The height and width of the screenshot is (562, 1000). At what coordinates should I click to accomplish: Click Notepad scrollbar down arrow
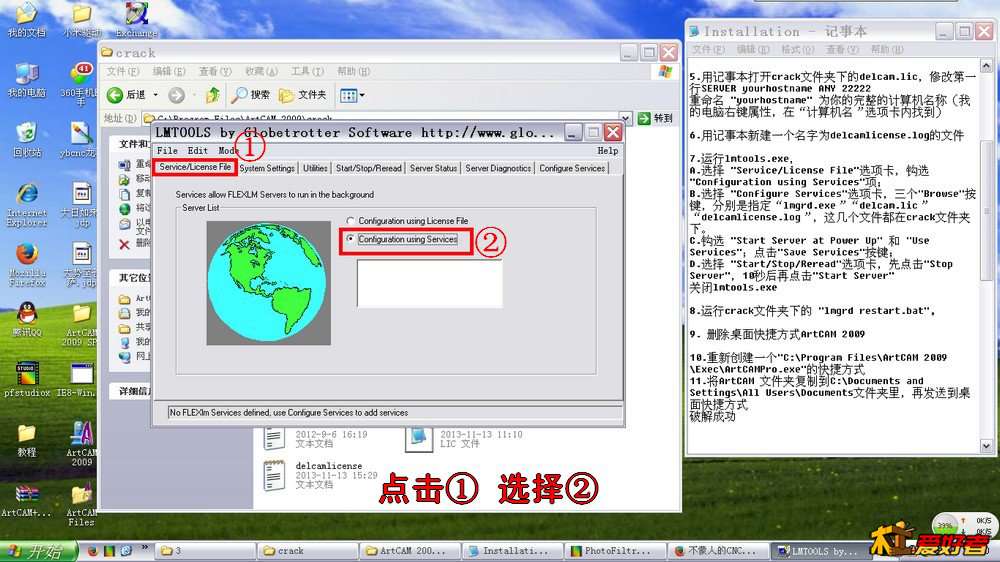(986, 446)
